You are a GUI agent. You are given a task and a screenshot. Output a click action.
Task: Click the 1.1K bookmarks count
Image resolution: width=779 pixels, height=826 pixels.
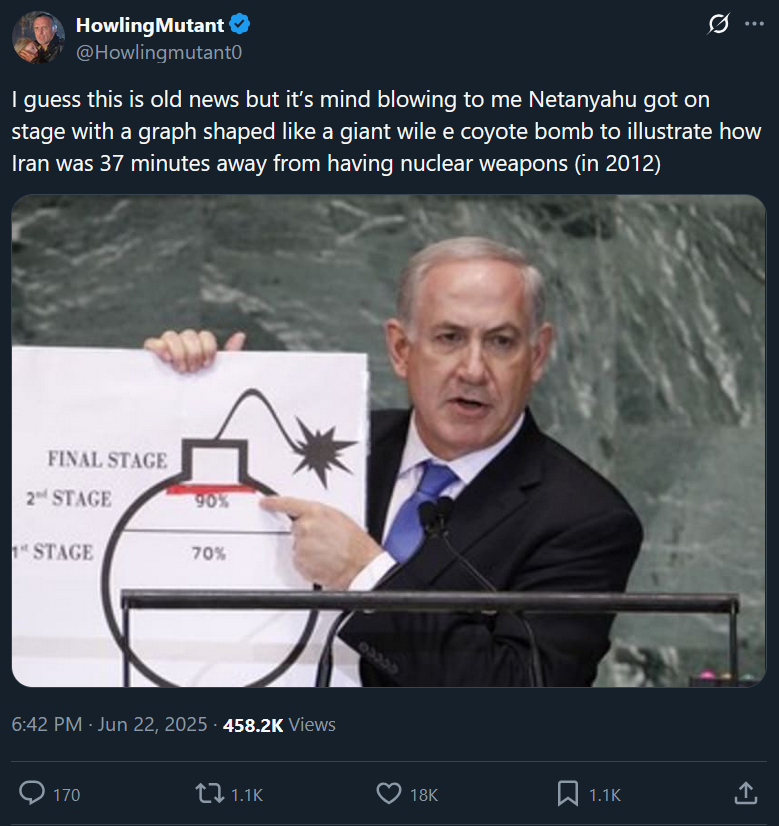click(x=604, y=794)
